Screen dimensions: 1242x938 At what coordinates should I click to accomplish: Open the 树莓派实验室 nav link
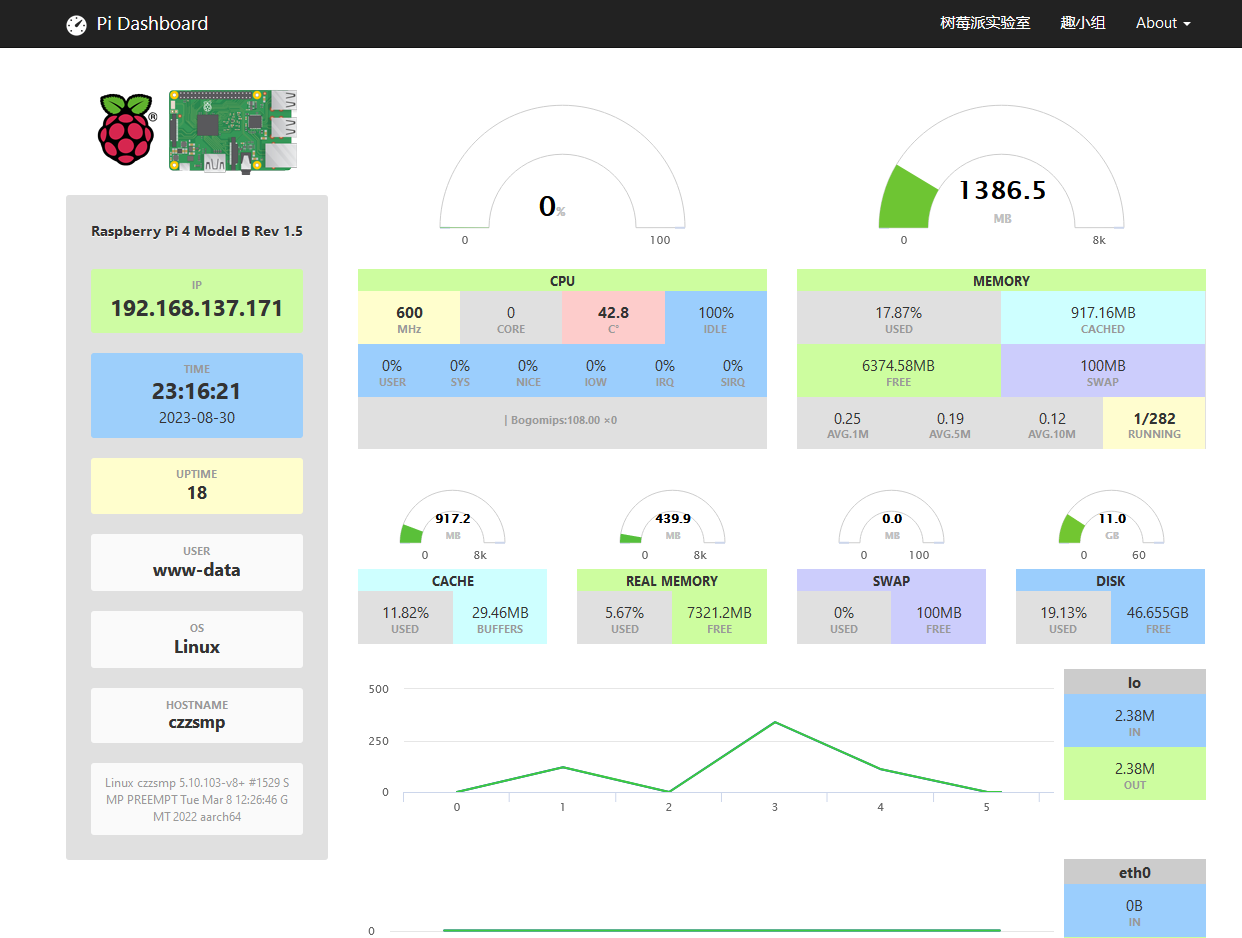[x=985, y=23]
